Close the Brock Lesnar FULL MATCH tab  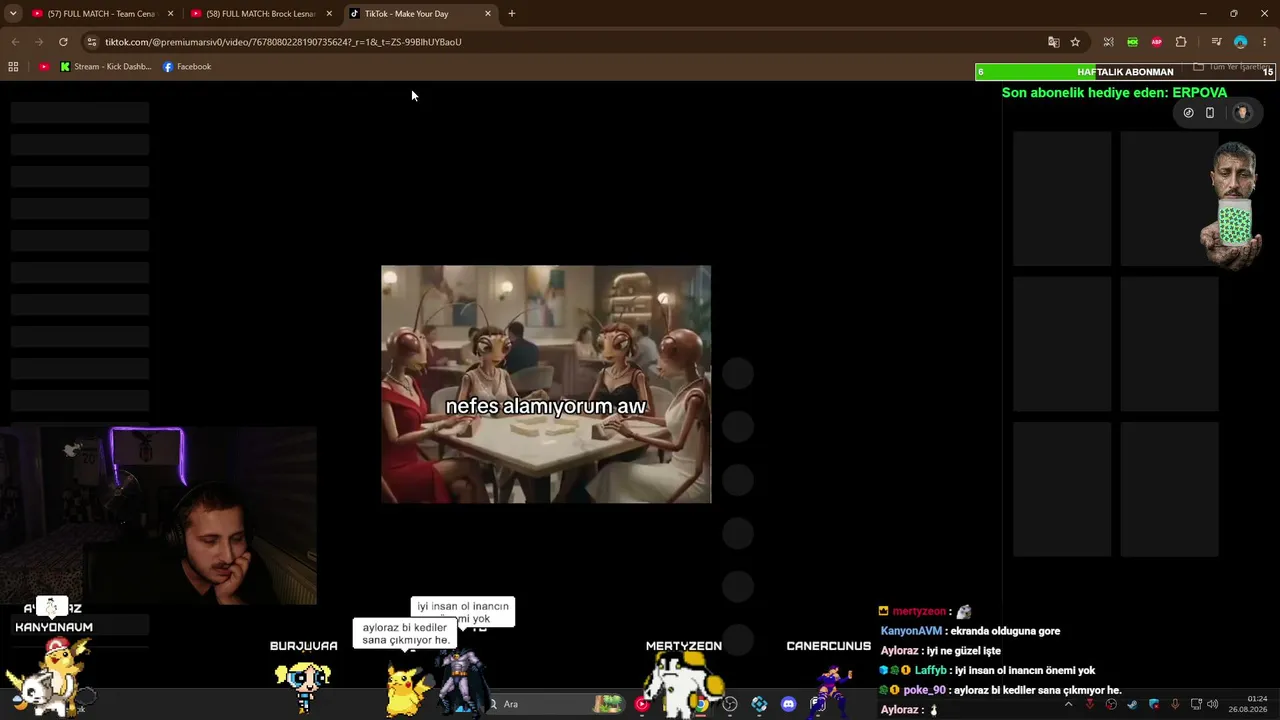(x=329, y=14)
